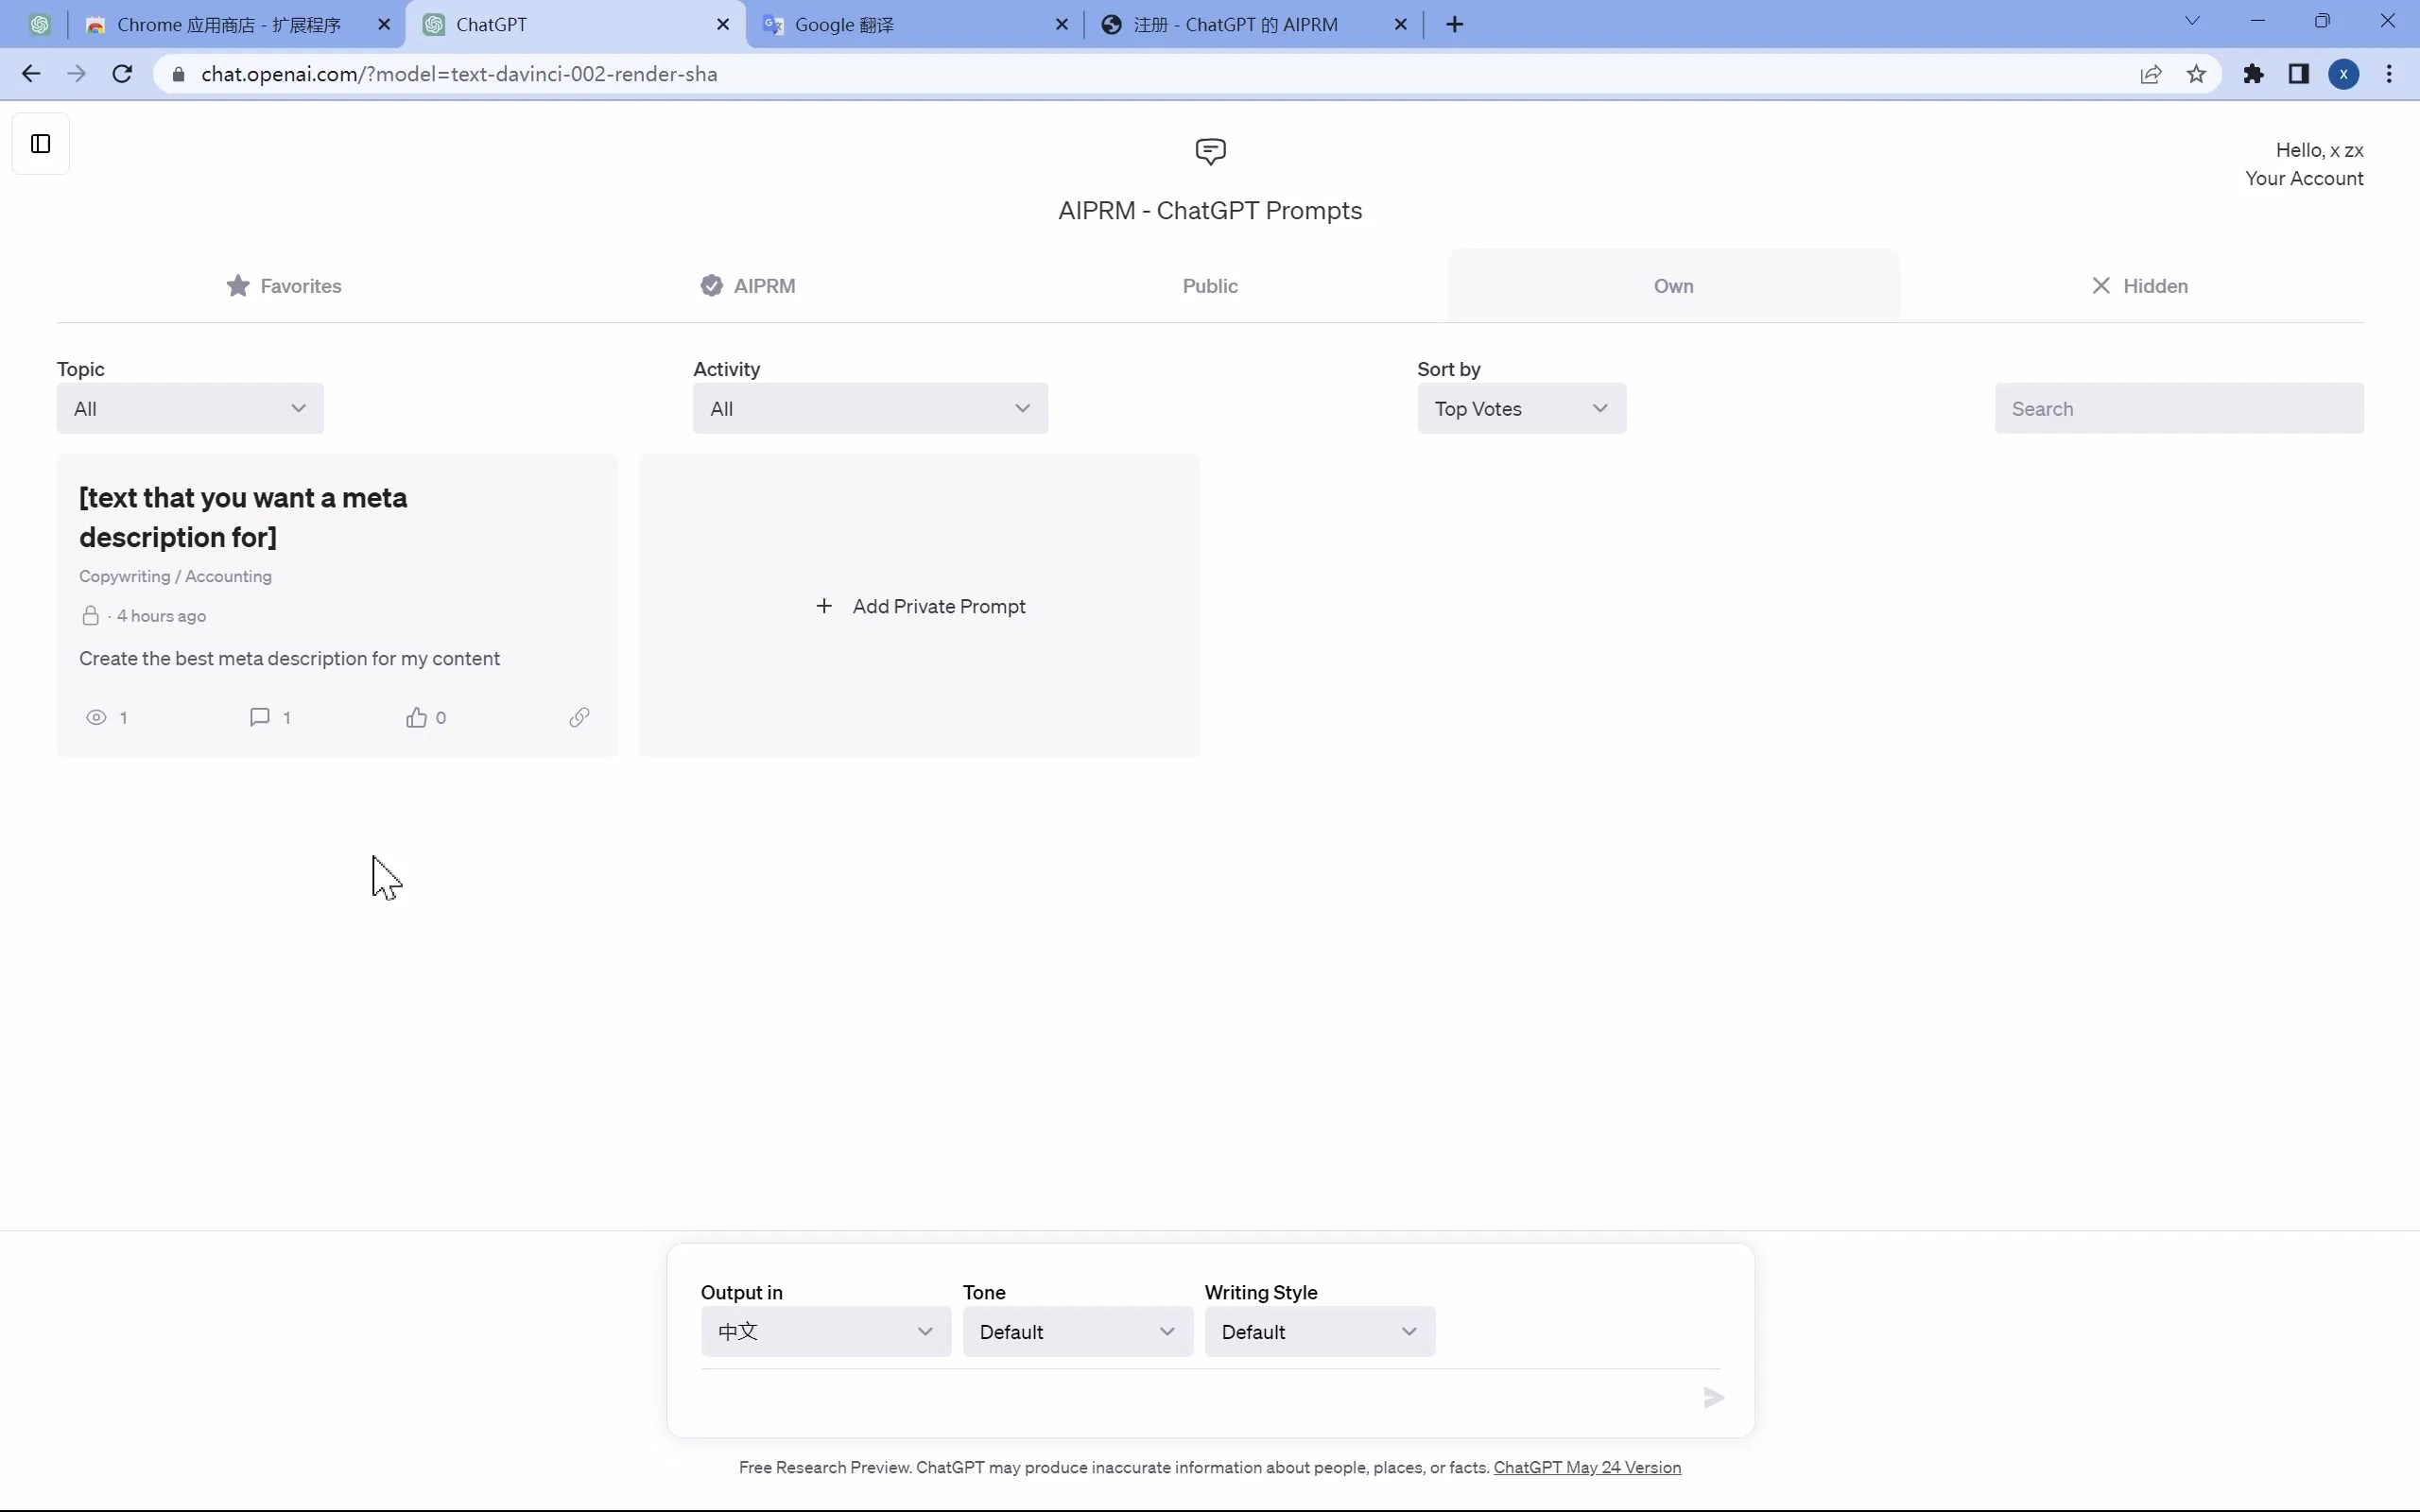Image resolution: width=2420 pixels, height=1512 pixels.
Task: Copy prompt link via chain icon
Action: click(x=579, y=717)
